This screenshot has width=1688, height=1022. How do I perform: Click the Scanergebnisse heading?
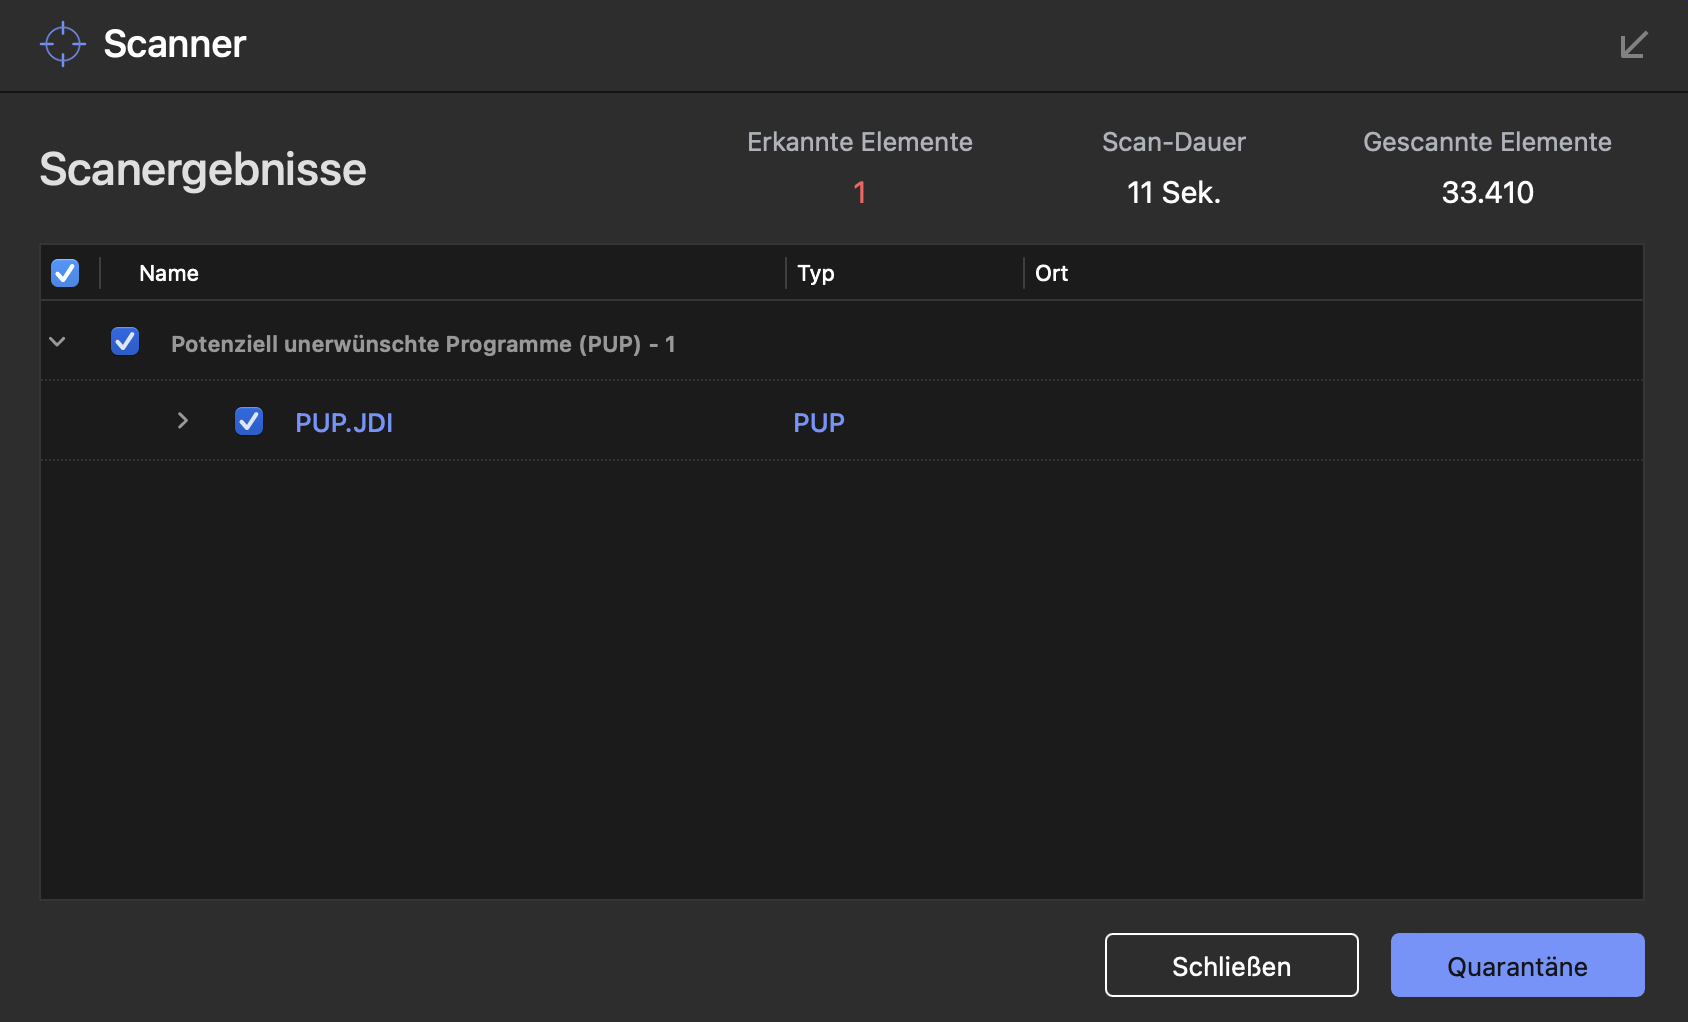point(203,169)
